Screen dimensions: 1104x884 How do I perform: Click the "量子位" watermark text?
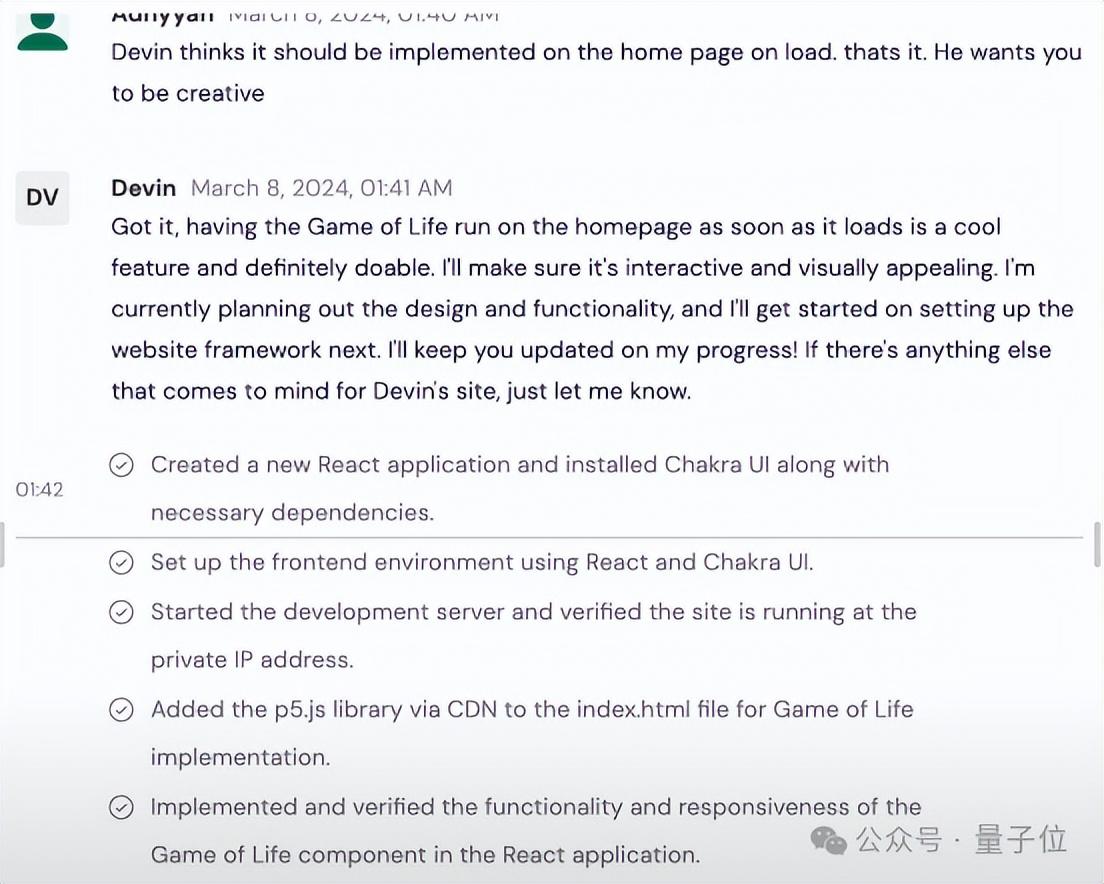[1021, 840]
